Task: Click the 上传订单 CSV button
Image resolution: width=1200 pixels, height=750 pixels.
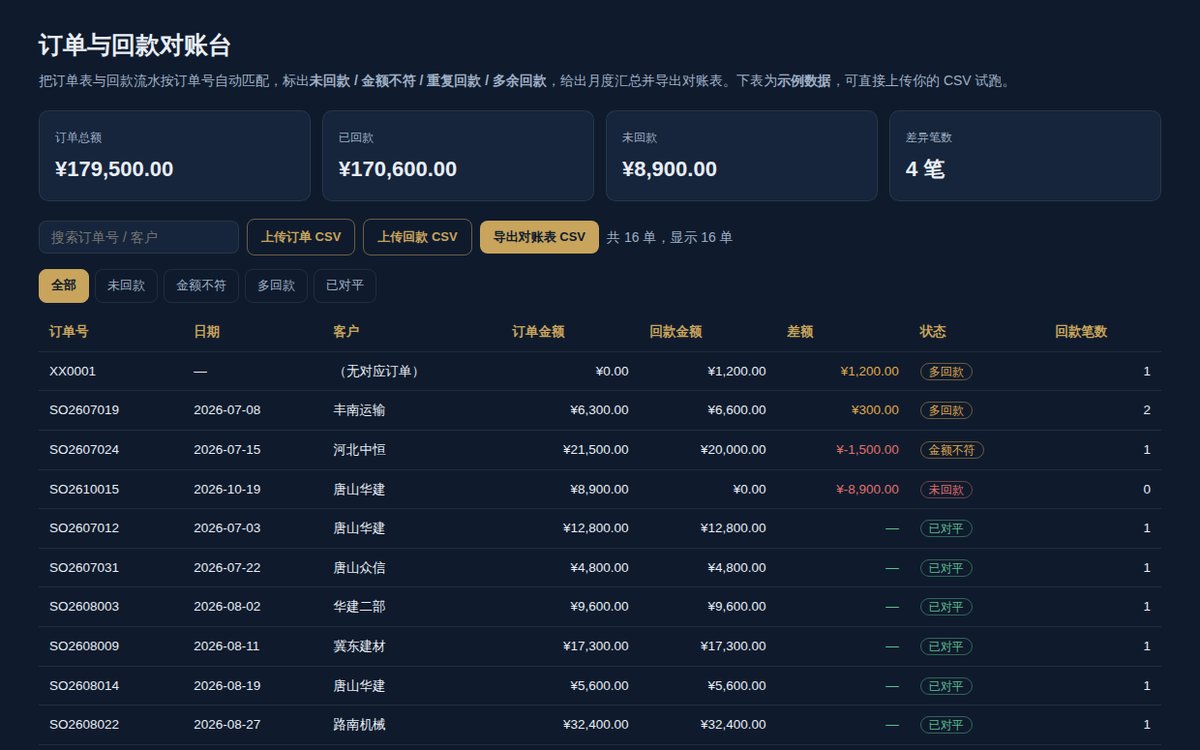Action: 301,237
